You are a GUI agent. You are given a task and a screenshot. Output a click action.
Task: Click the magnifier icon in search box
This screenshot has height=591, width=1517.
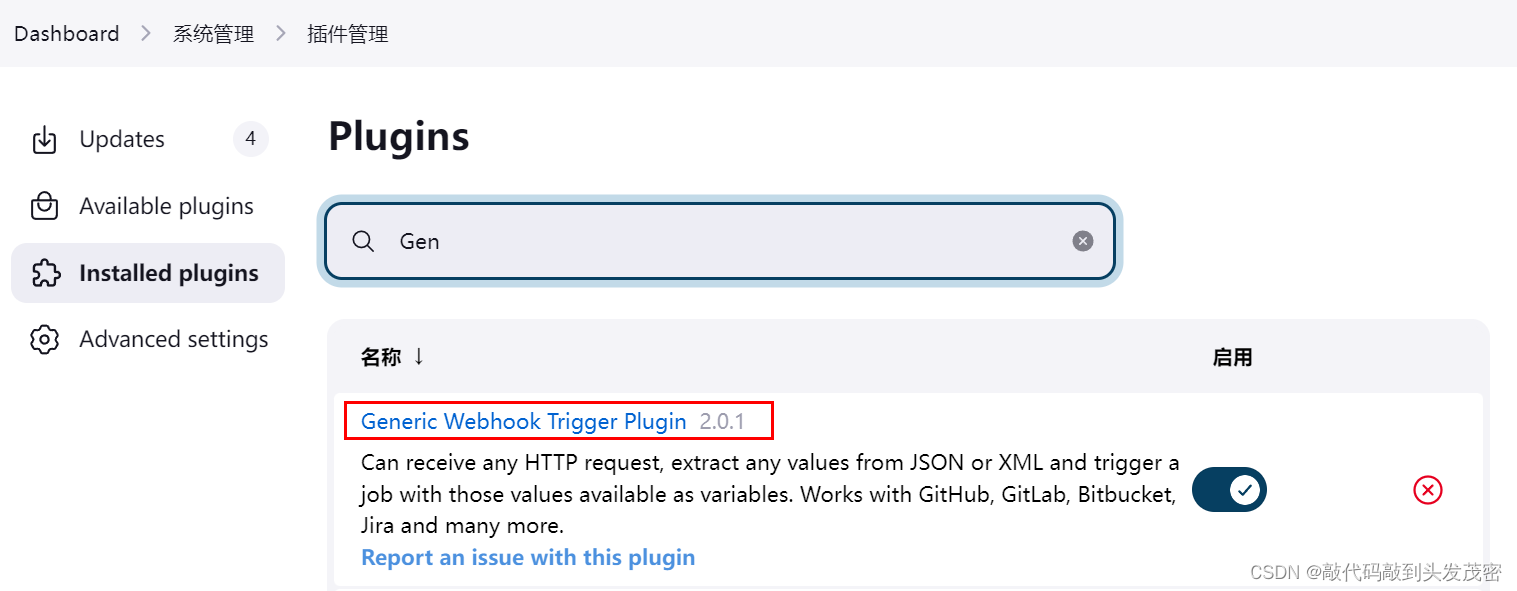364,241
